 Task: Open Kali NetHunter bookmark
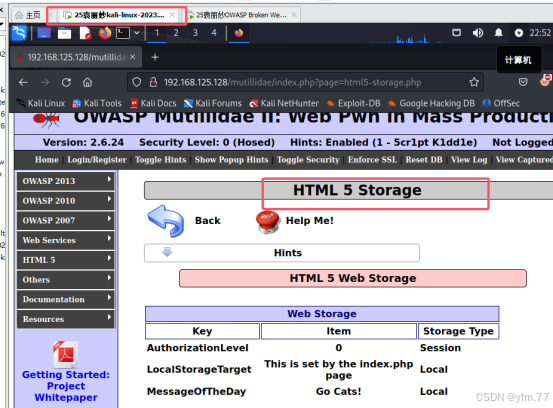(284, 103)
